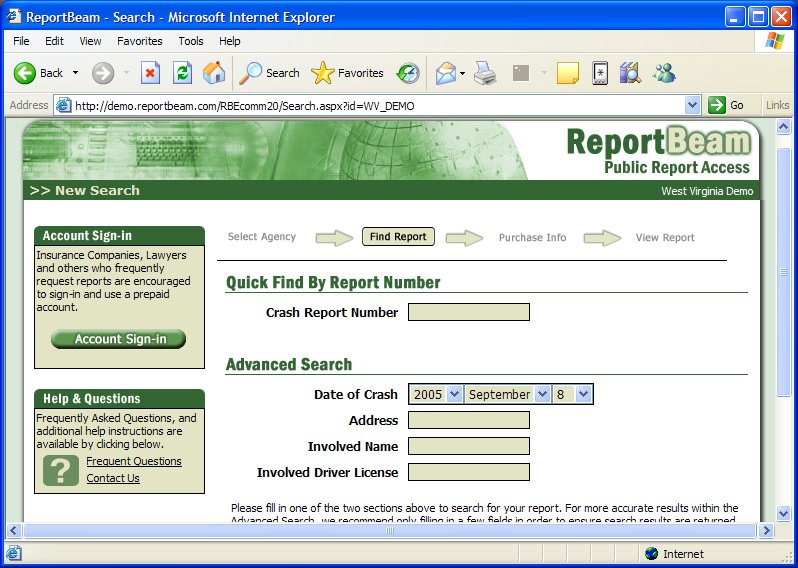Stop loading with the red X icon
Screen dimensions: 798x568
(150, 73)
